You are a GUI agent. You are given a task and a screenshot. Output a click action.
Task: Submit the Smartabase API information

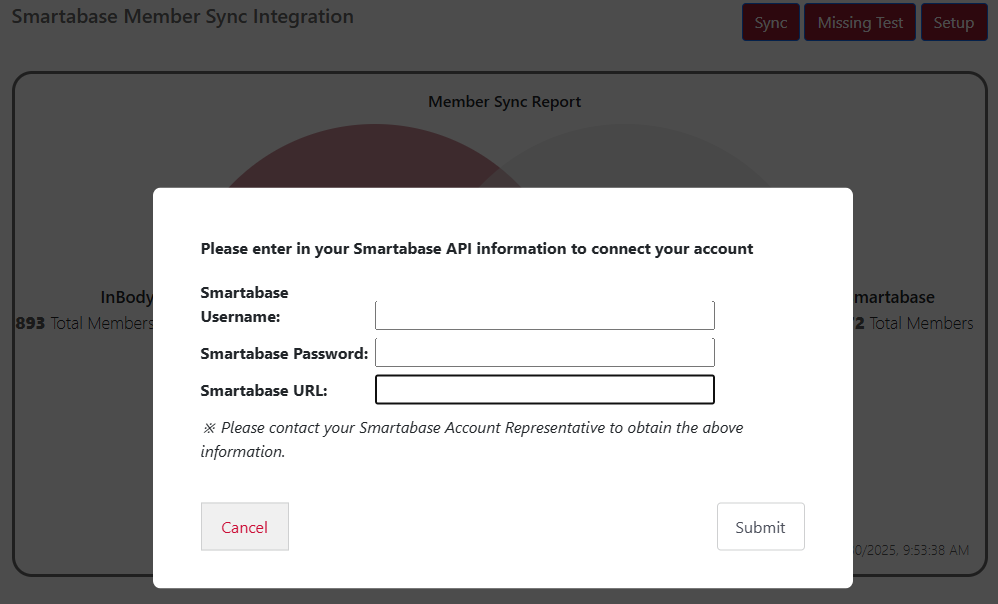[x=761, y=526]
